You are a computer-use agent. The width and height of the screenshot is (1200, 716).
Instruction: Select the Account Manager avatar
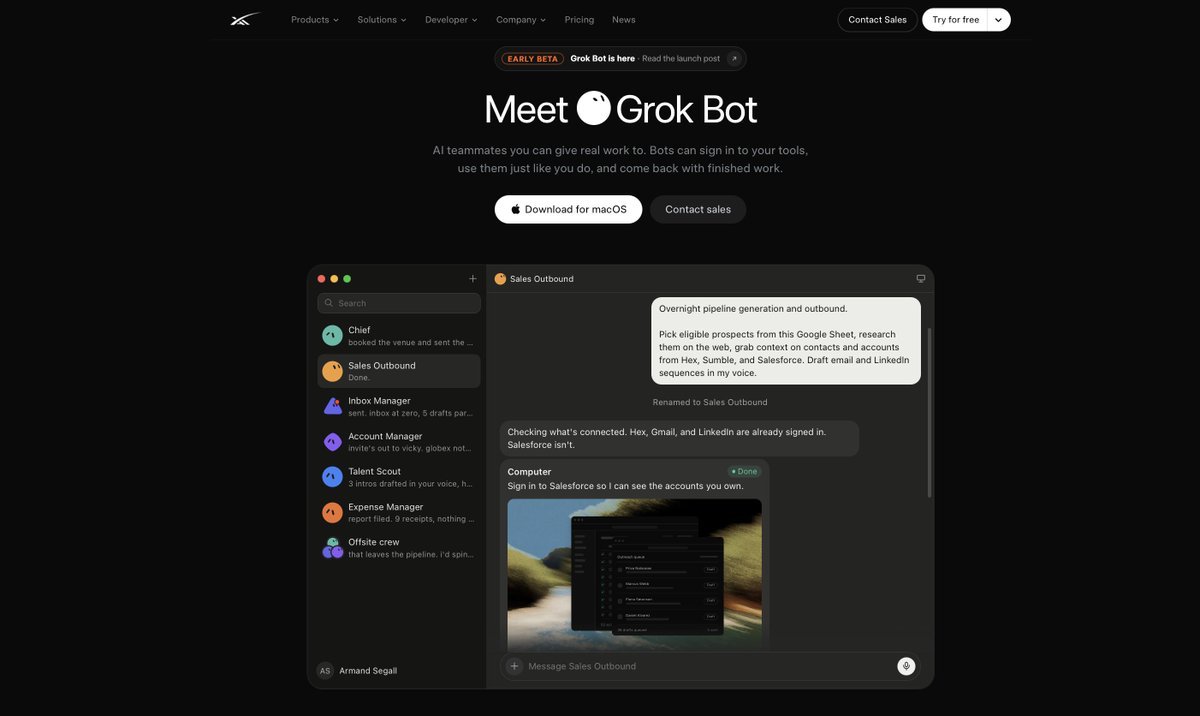tap(332, 442)
